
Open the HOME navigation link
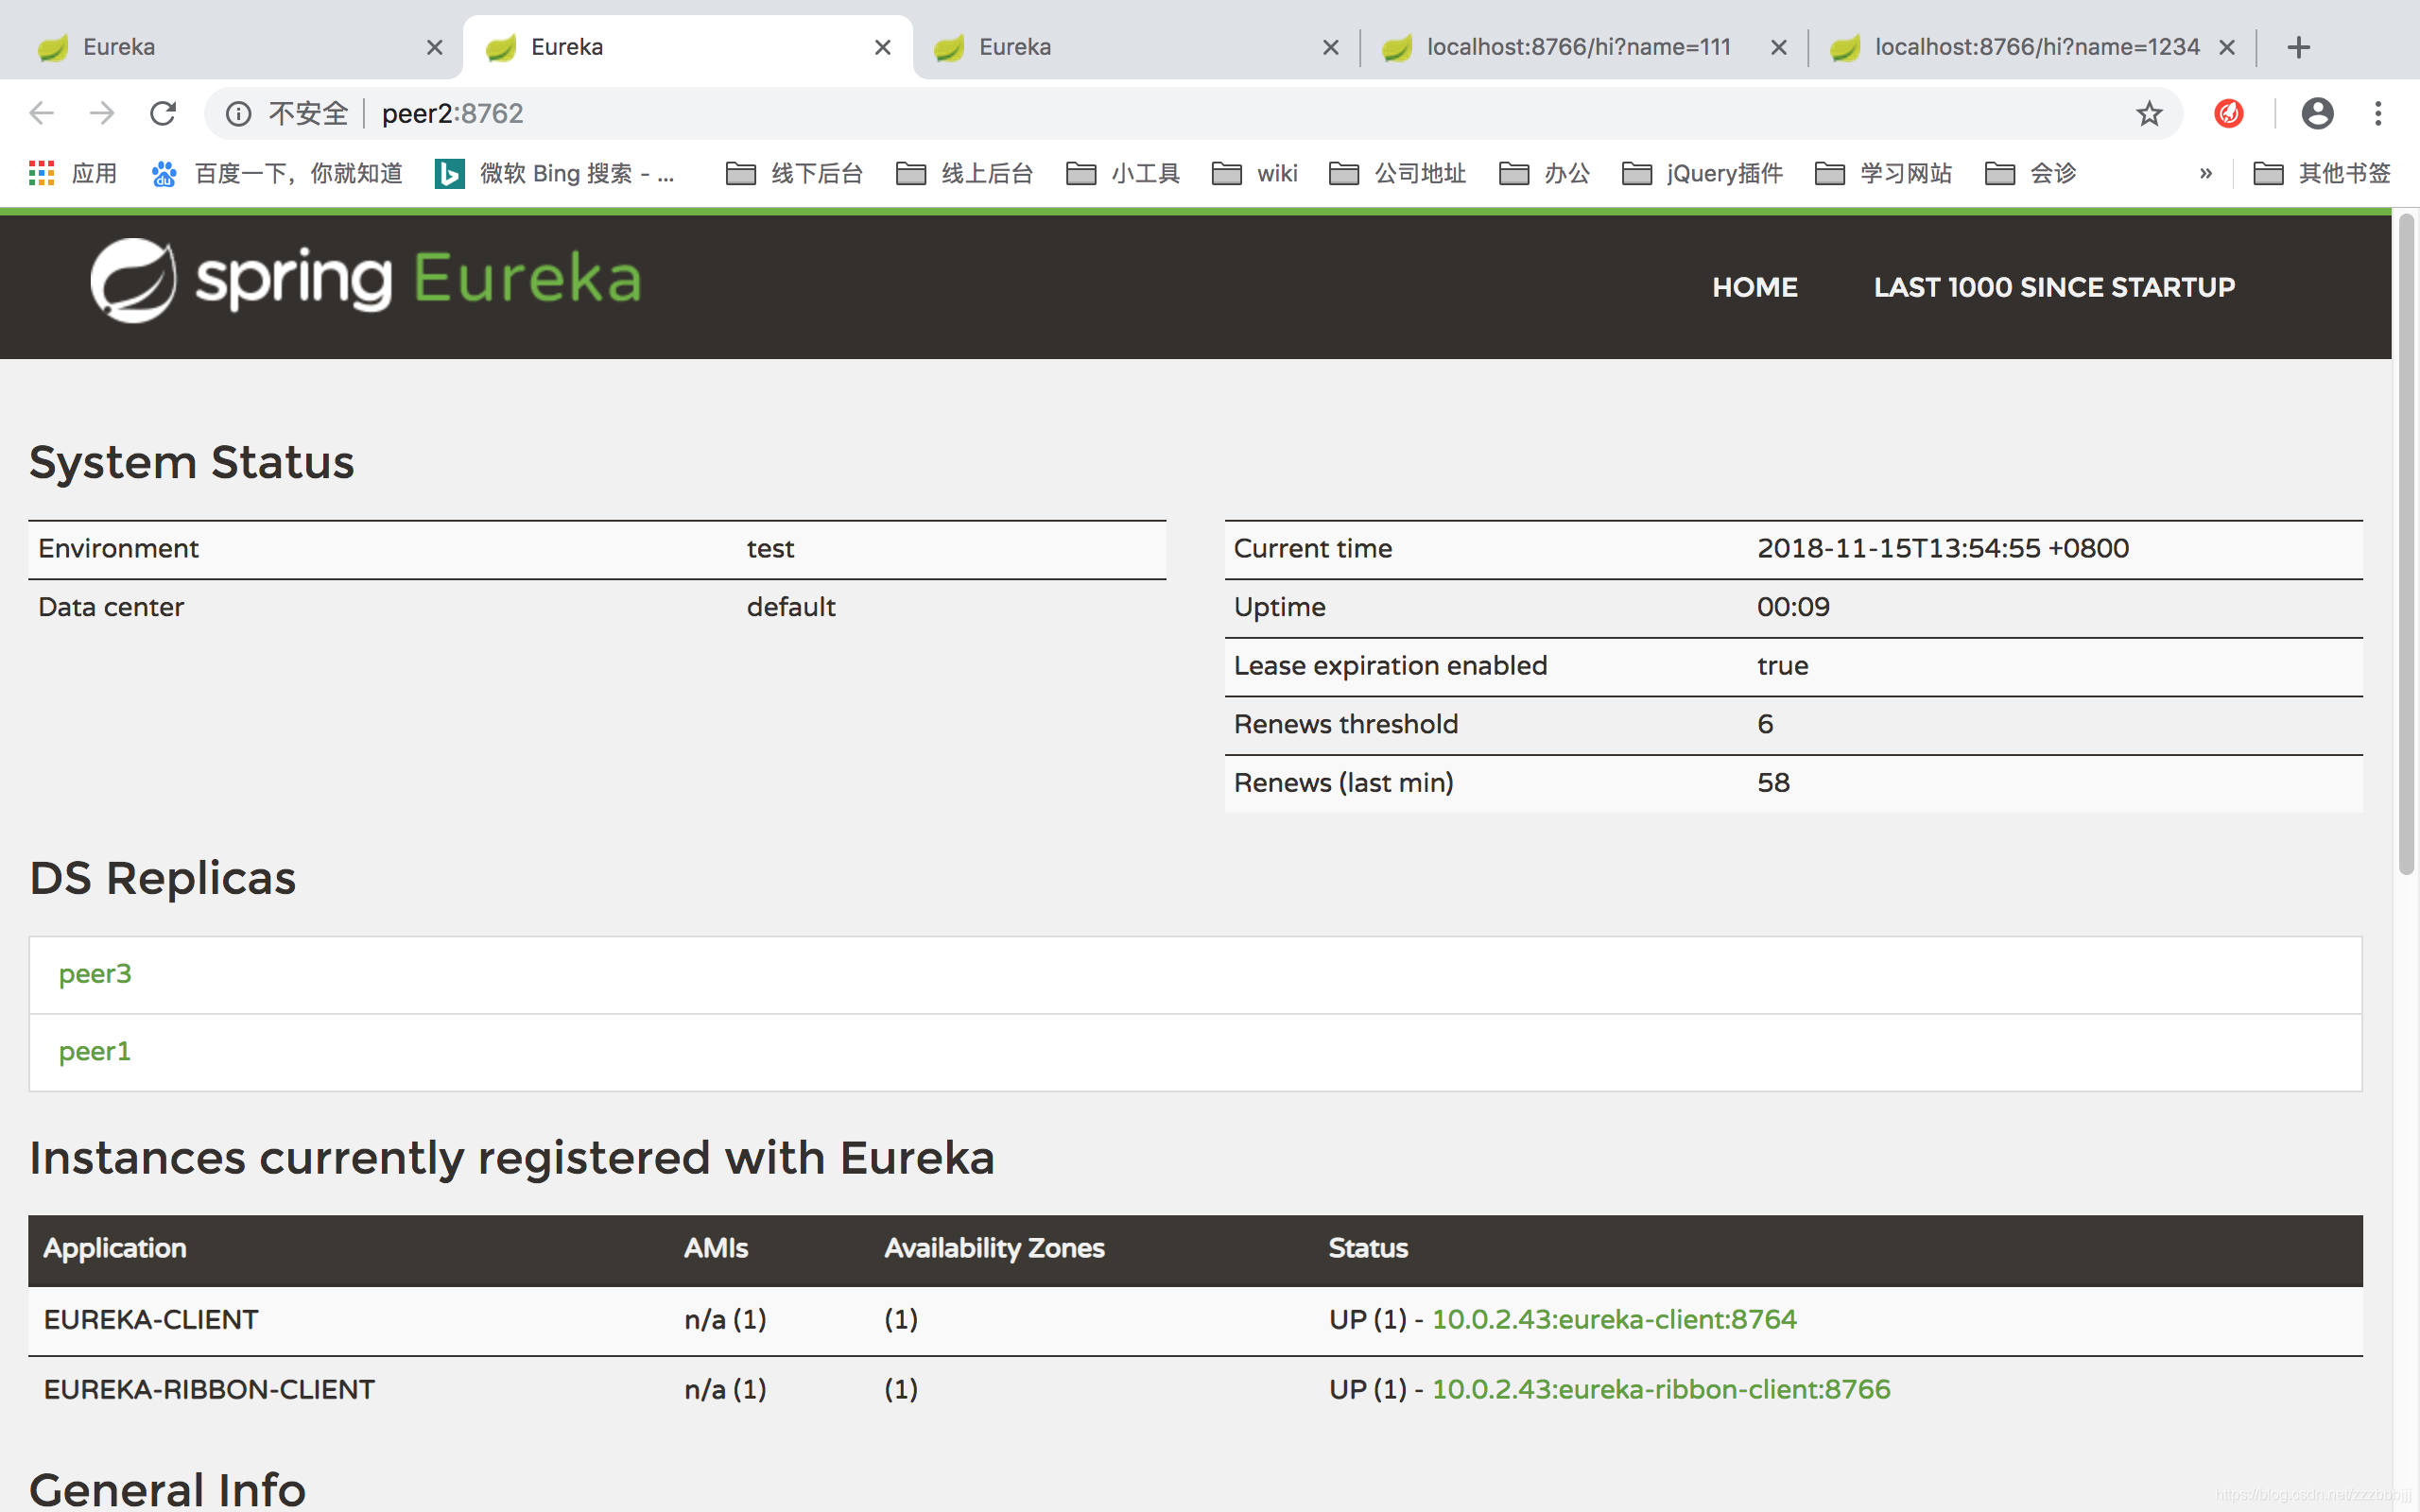pos(1754,287)
